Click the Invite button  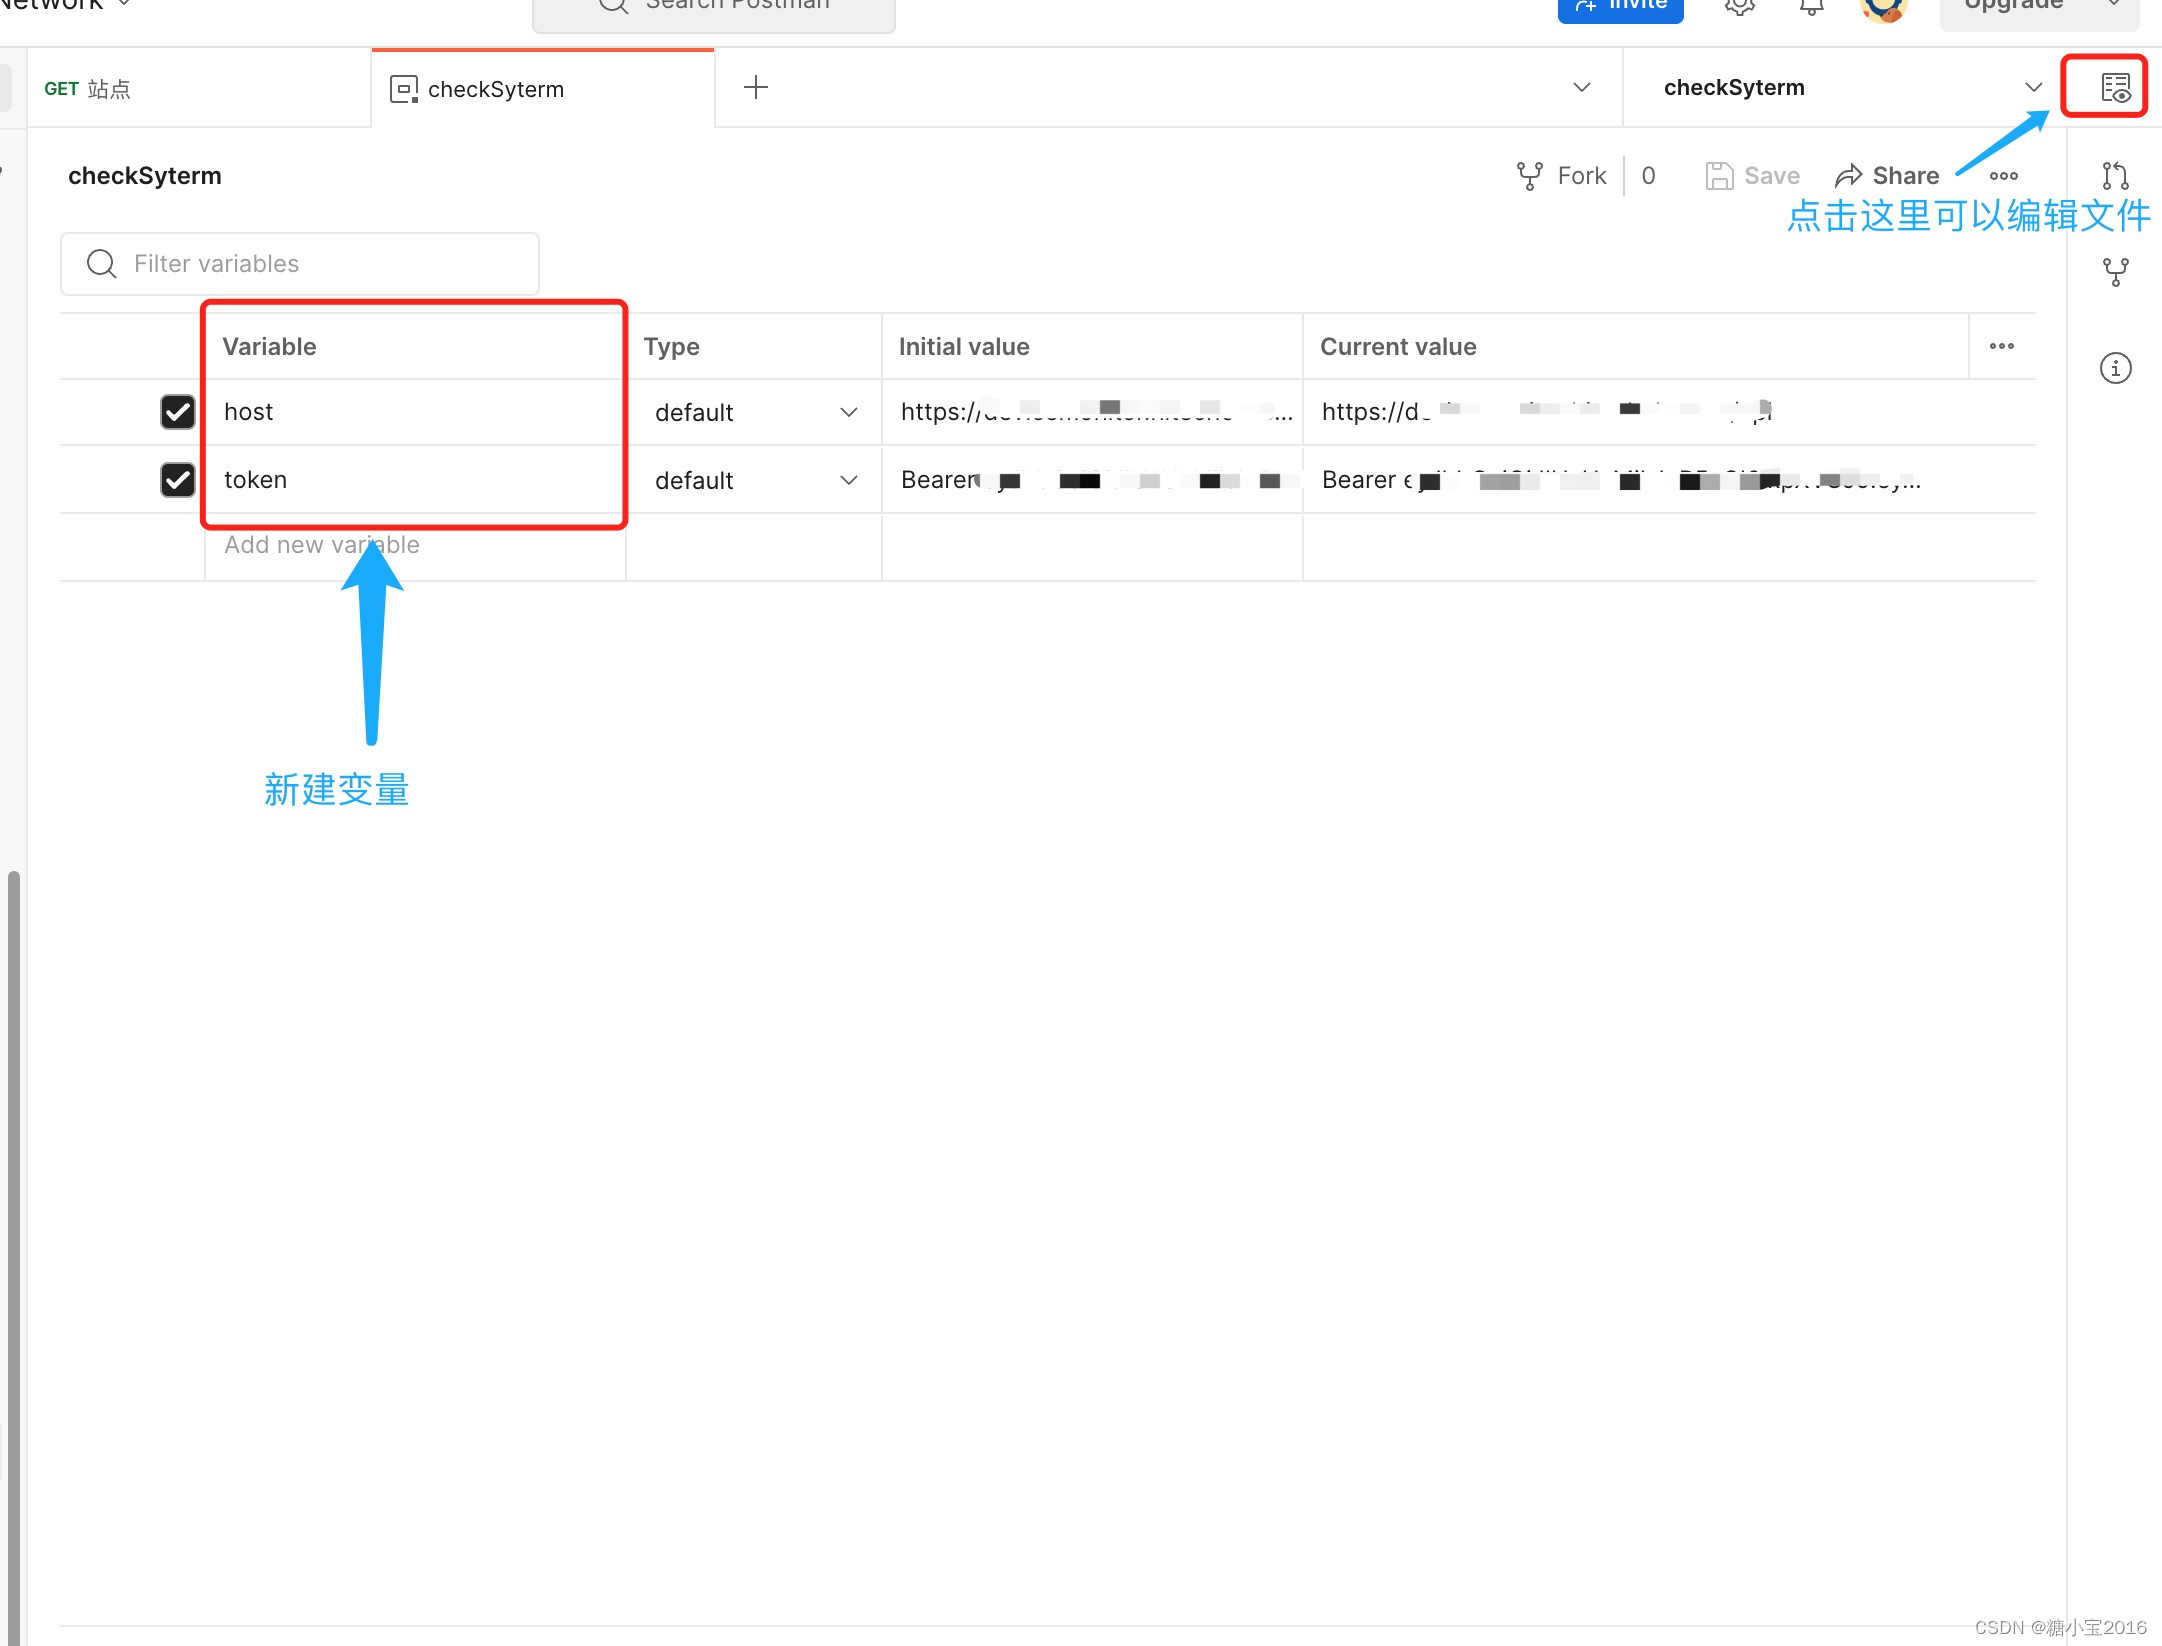coord(1620,8)
